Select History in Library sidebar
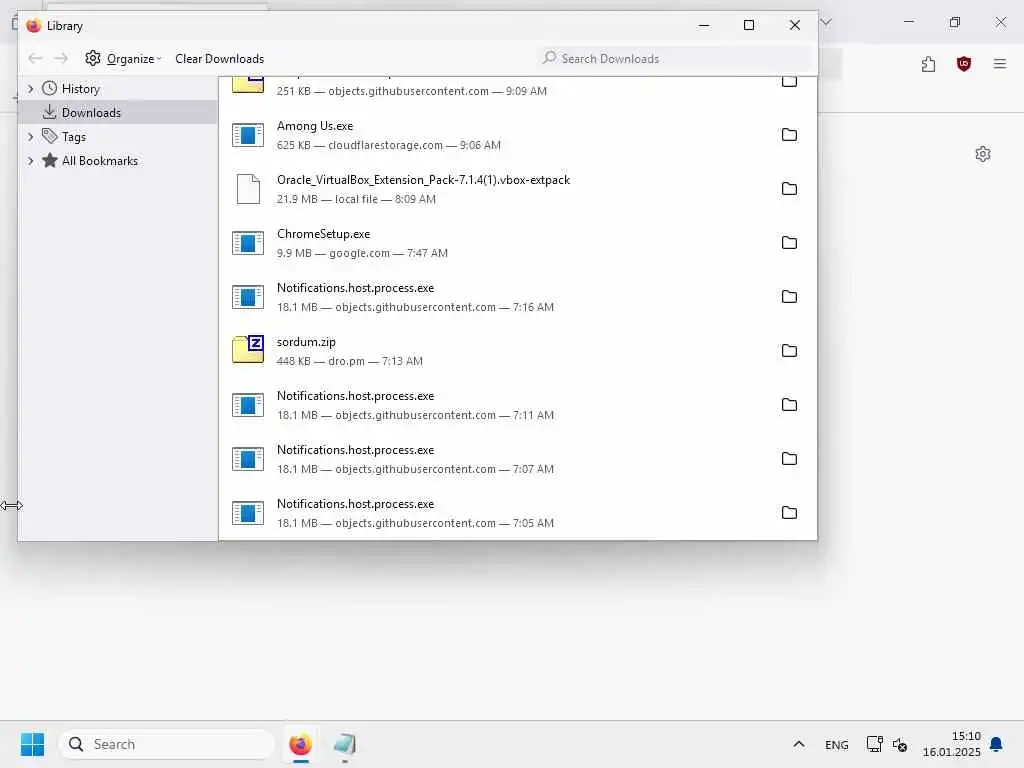Image resolution: width=1024 pixels, height=768 pixels. click(x=80, y=89)
